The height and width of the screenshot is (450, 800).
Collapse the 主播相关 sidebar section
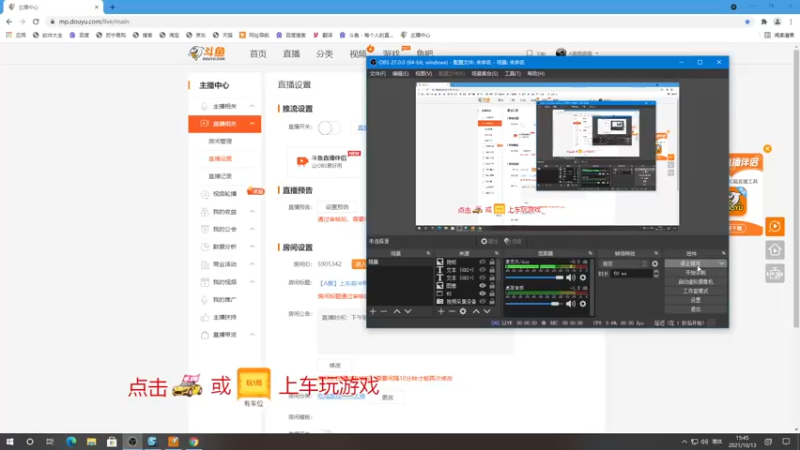coord(252,106)
